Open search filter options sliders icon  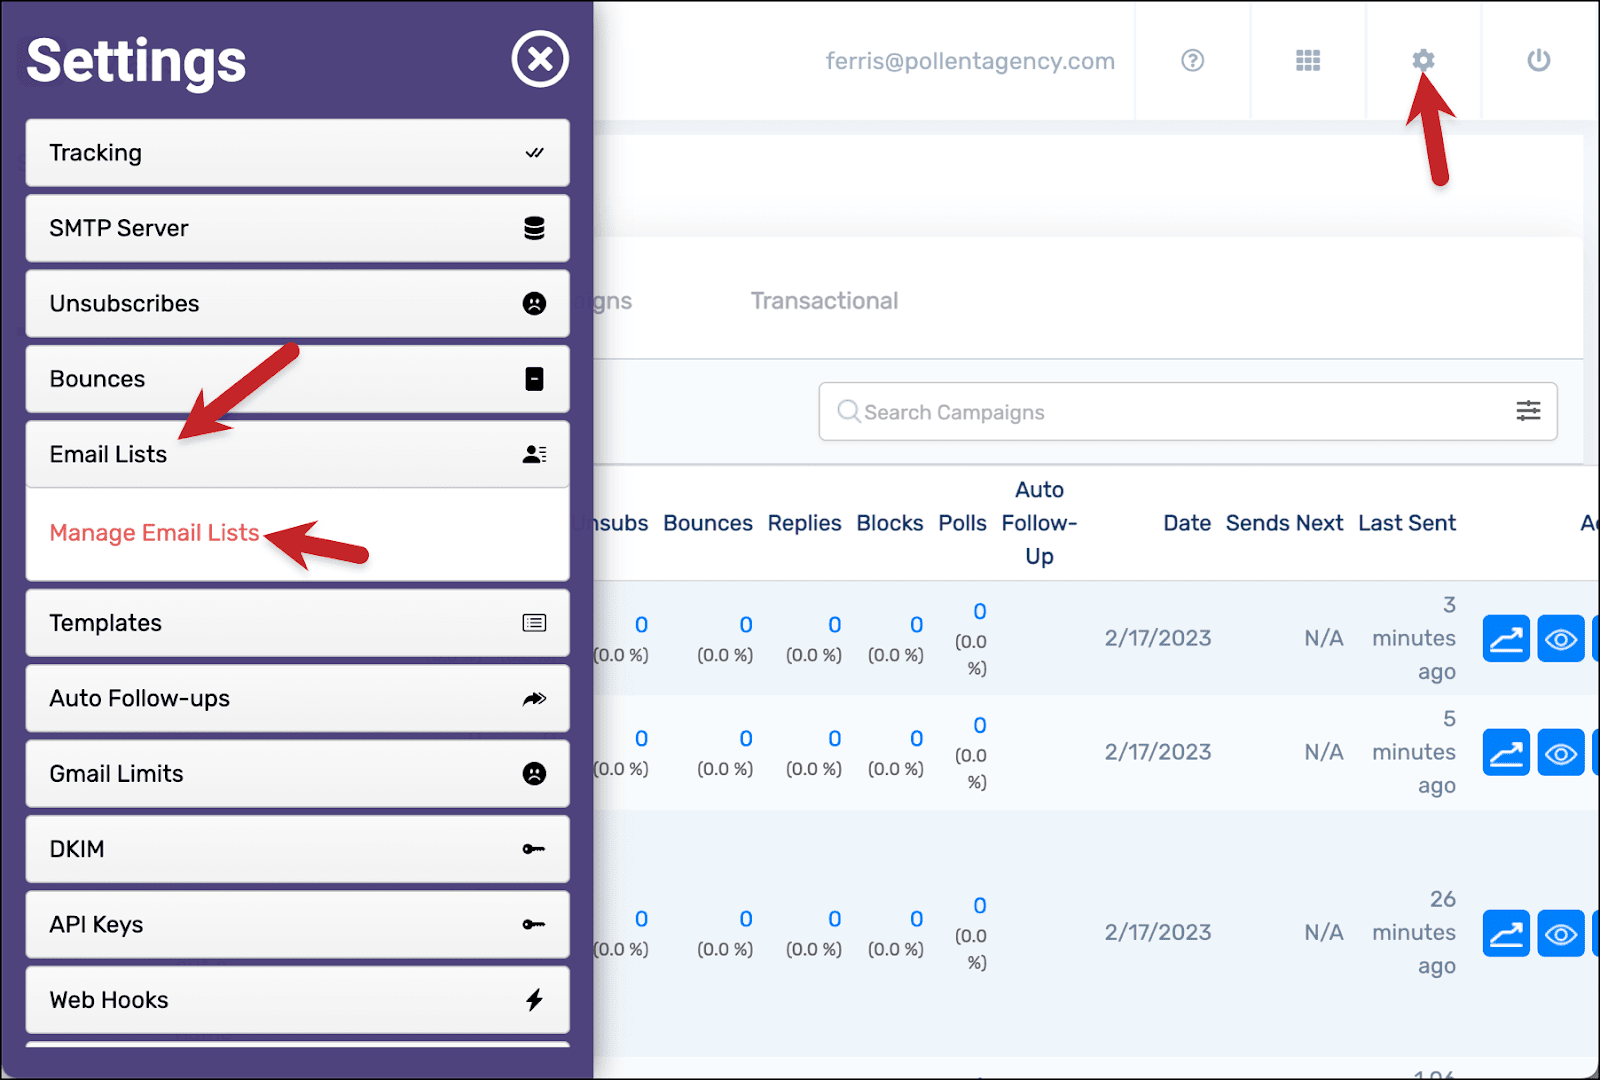pyautogui.click(x=1528, y=411)
